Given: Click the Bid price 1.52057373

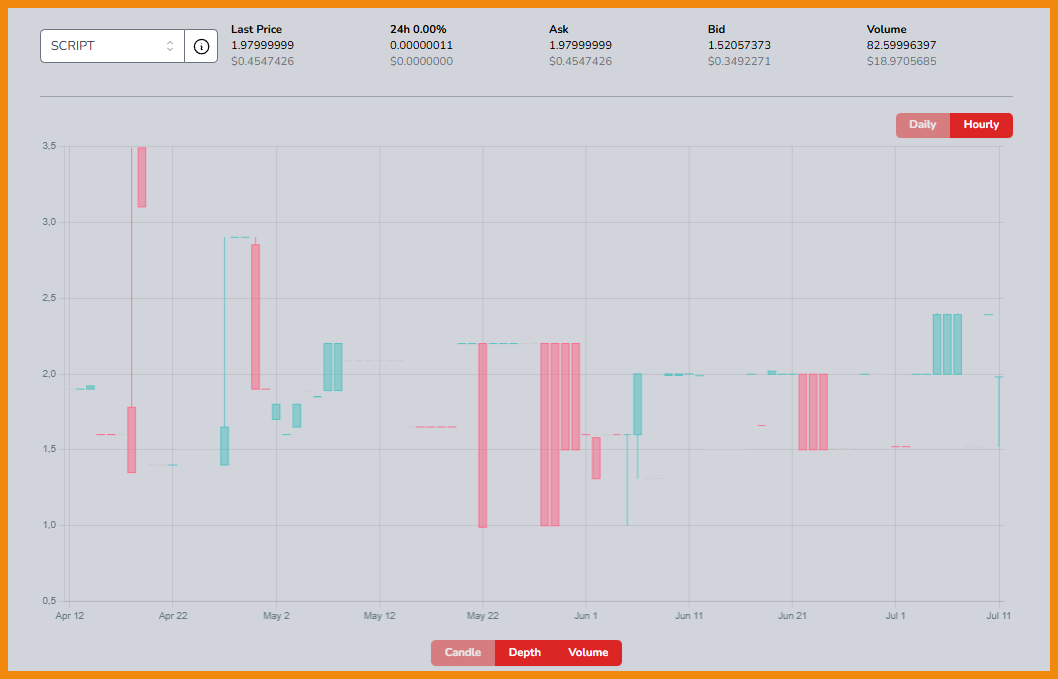Looking at the screenshot, I should [739, 45].
